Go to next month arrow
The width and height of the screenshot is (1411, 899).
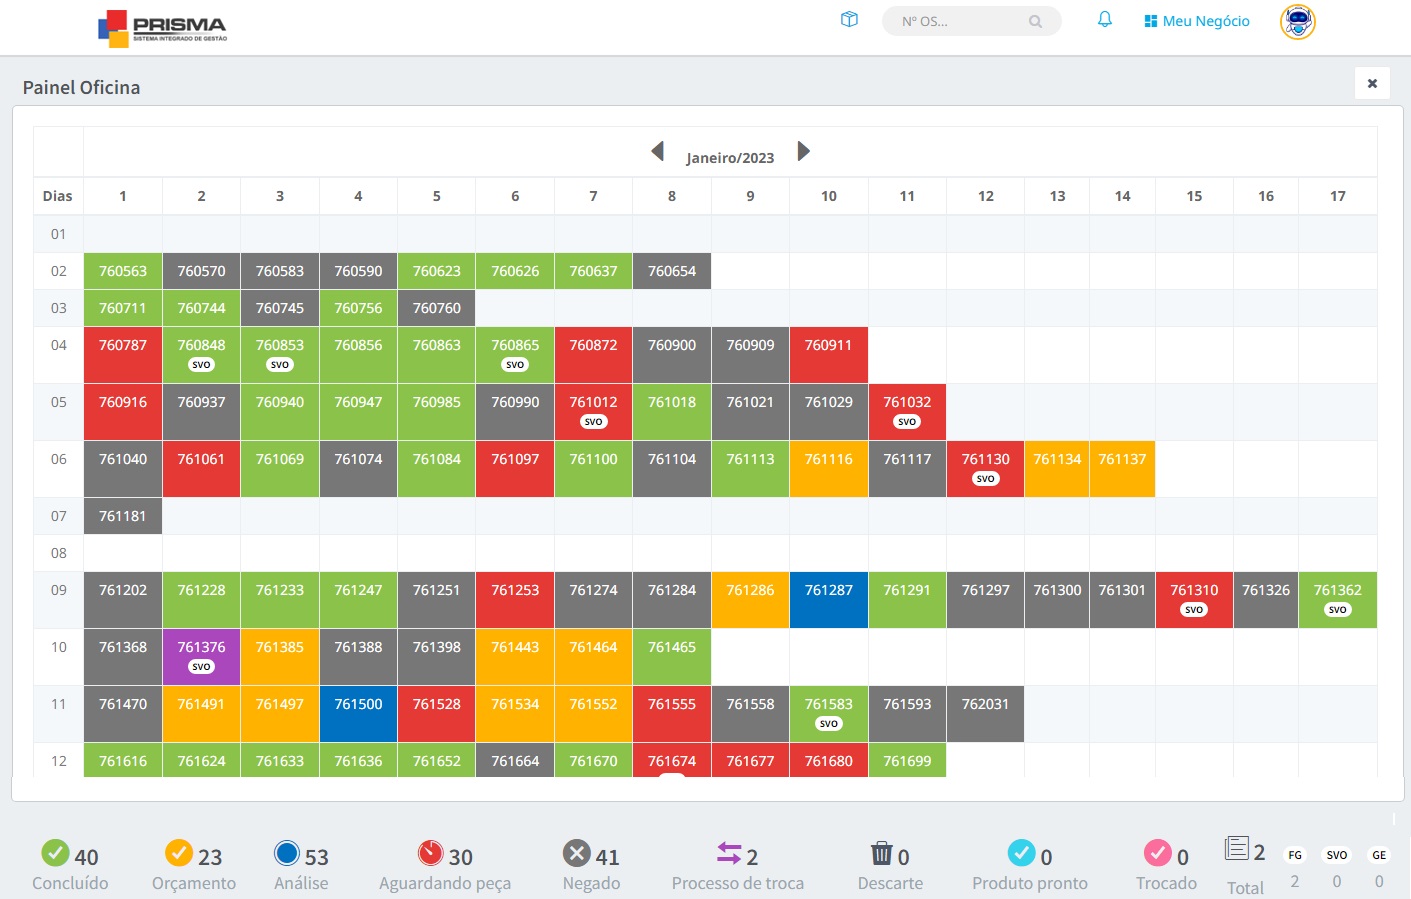(x=803, y=152)
